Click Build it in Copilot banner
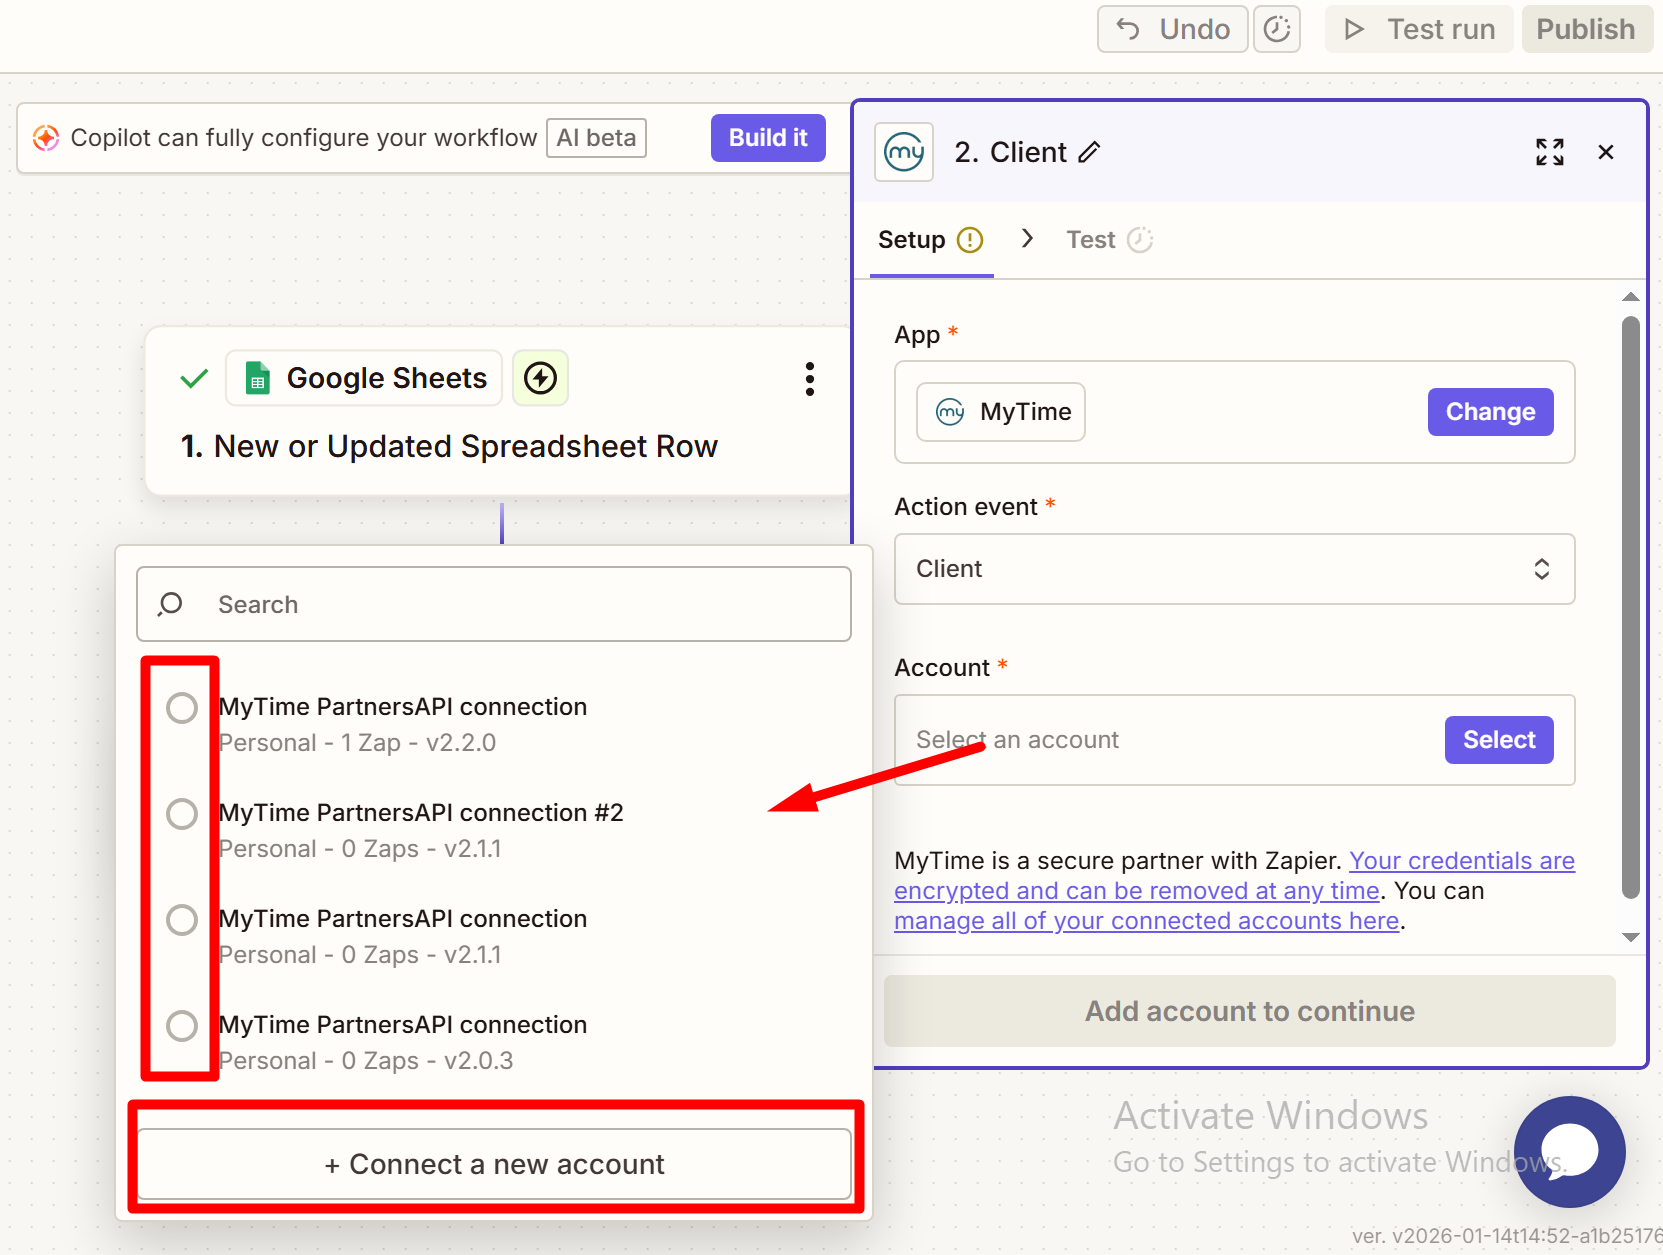This screenshot has width=1663, height=1255. [768, 138]
